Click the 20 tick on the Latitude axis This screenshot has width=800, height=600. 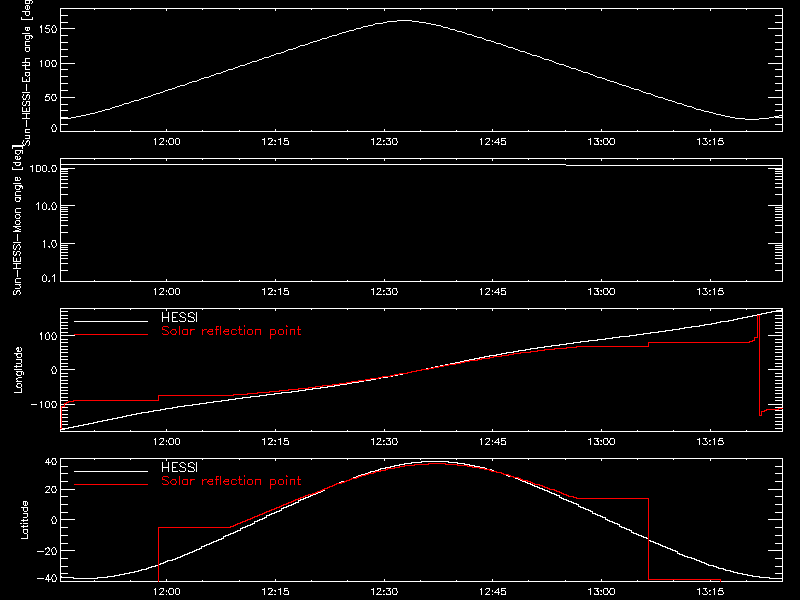pyautogui.click(x=52, y=490)
